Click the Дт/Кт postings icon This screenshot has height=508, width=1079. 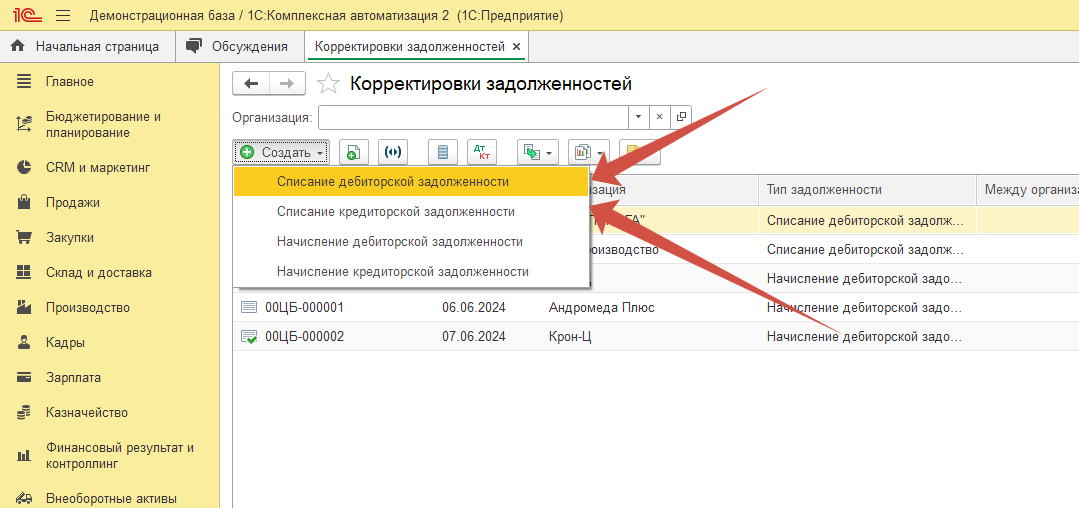point(482,152)
